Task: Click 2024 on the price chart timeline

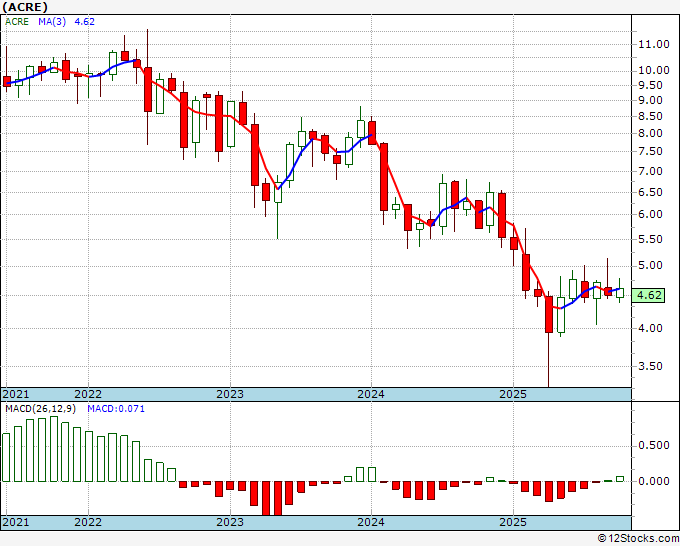Action: [x=371, y=394]
